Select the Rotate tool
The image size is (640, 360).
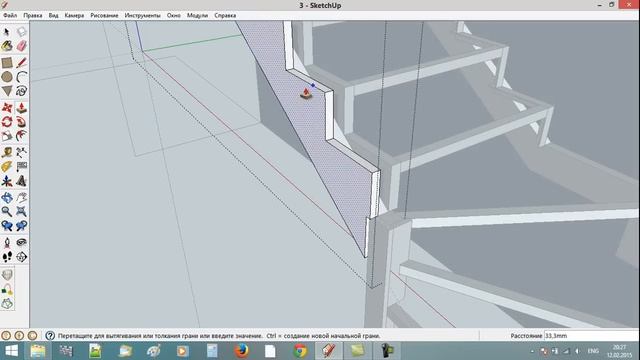tap(7, 122)
